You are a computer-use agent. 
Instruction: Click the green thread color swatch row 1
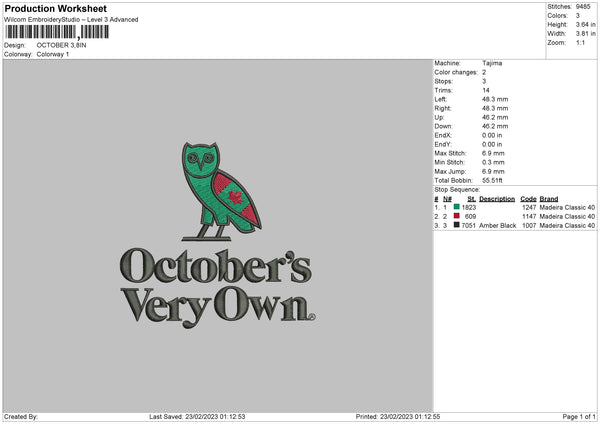click(x=457, y=207)
